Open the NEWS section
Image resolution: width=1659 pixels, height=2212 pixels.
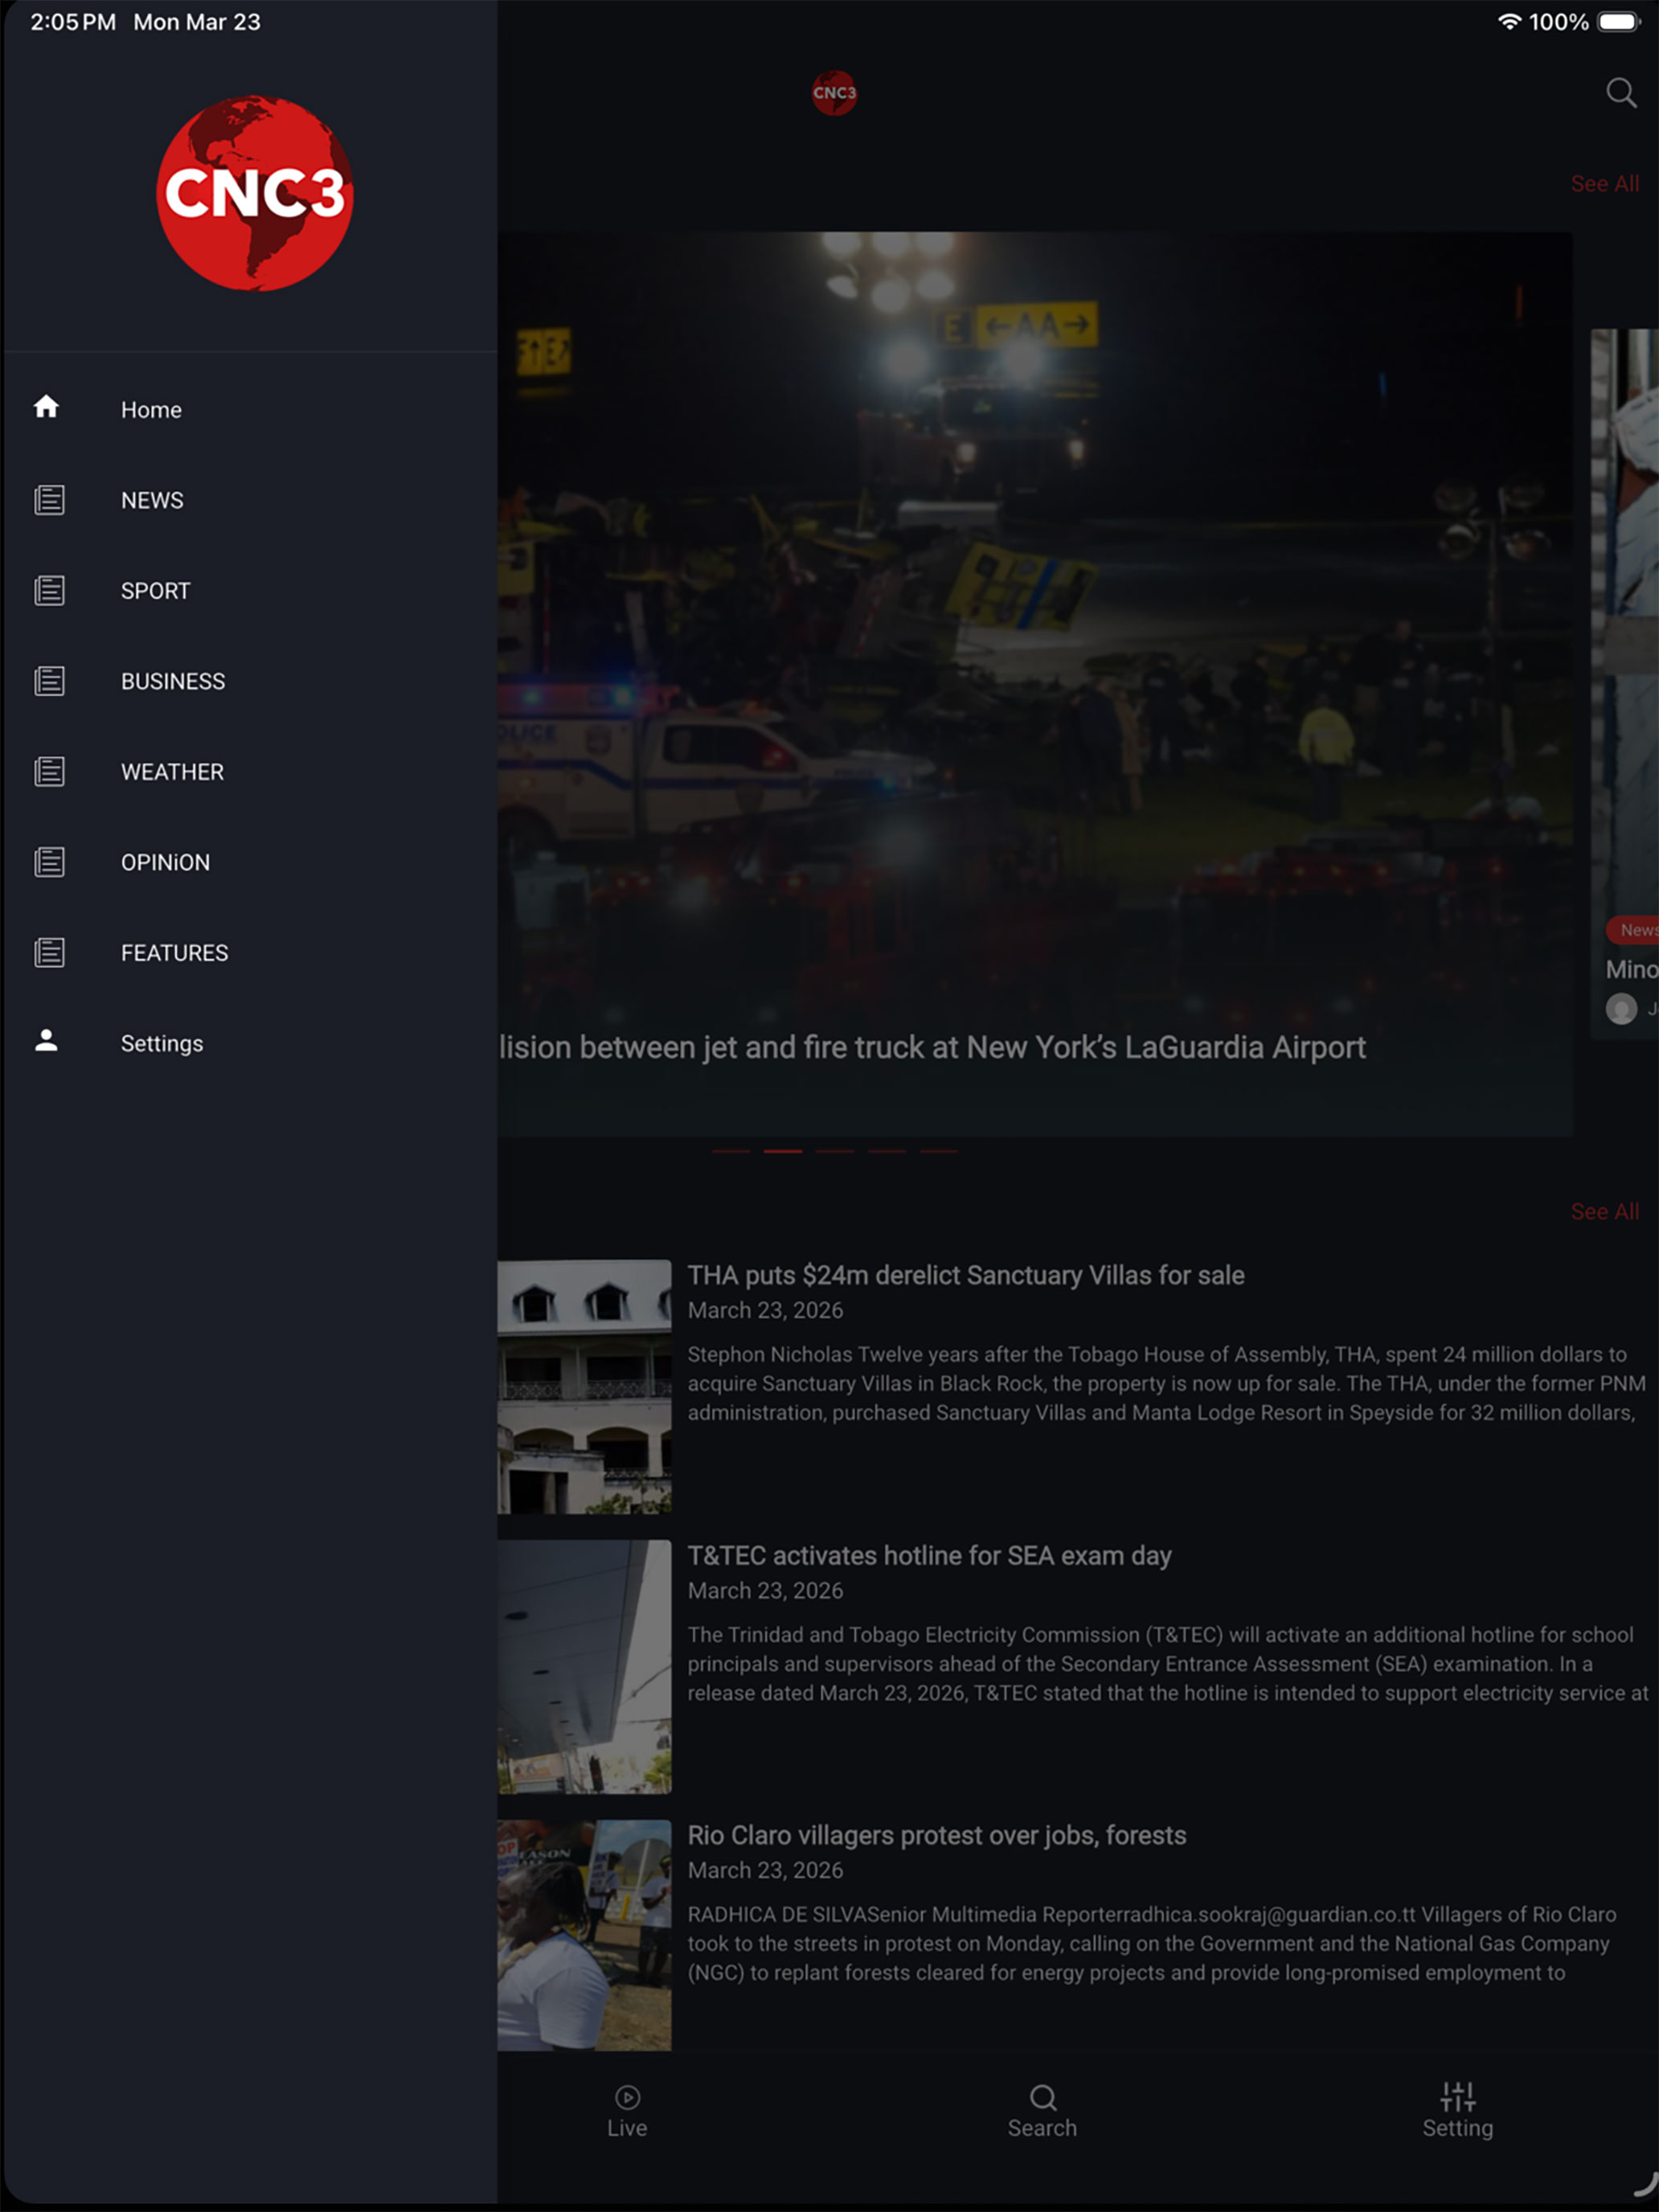coord(250,500)
